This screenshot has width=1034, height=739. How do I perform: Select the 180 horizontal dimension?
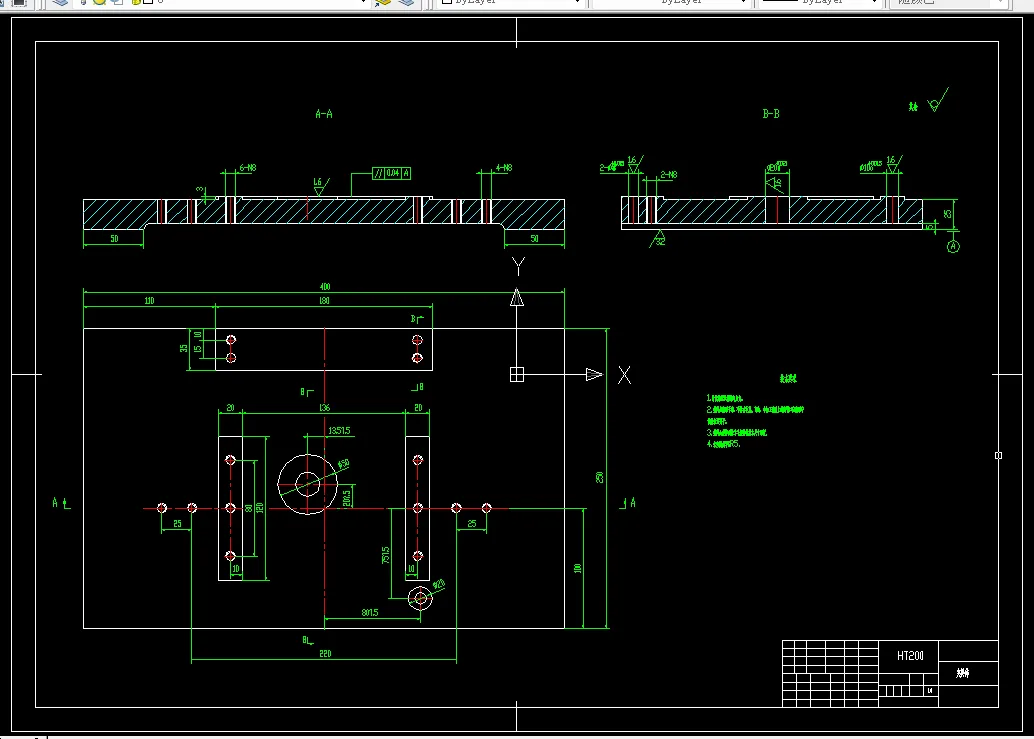324,301
